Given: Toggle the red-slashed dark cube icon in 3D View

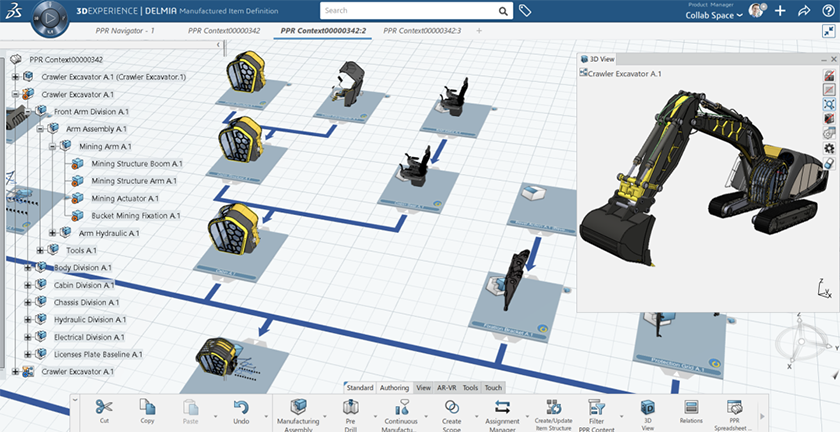Looking at the screenshot, I should click(829, 119).
